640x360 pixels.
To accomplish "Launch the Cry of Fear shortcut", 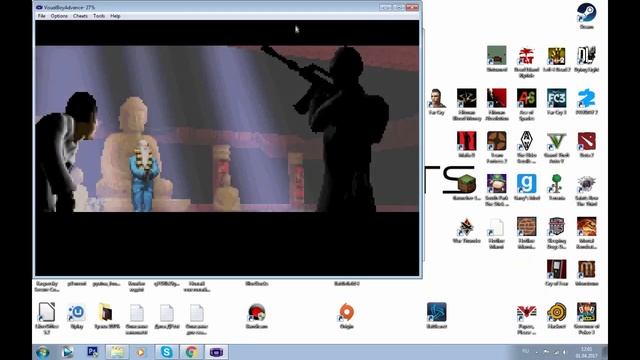I will pos(557,273).
